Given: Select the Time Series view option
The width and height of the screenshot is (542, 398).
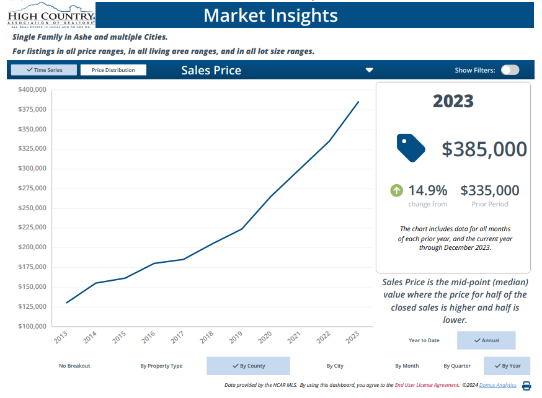Looking at the screenshot, I should pyautogui.click(x=44, y=70).
